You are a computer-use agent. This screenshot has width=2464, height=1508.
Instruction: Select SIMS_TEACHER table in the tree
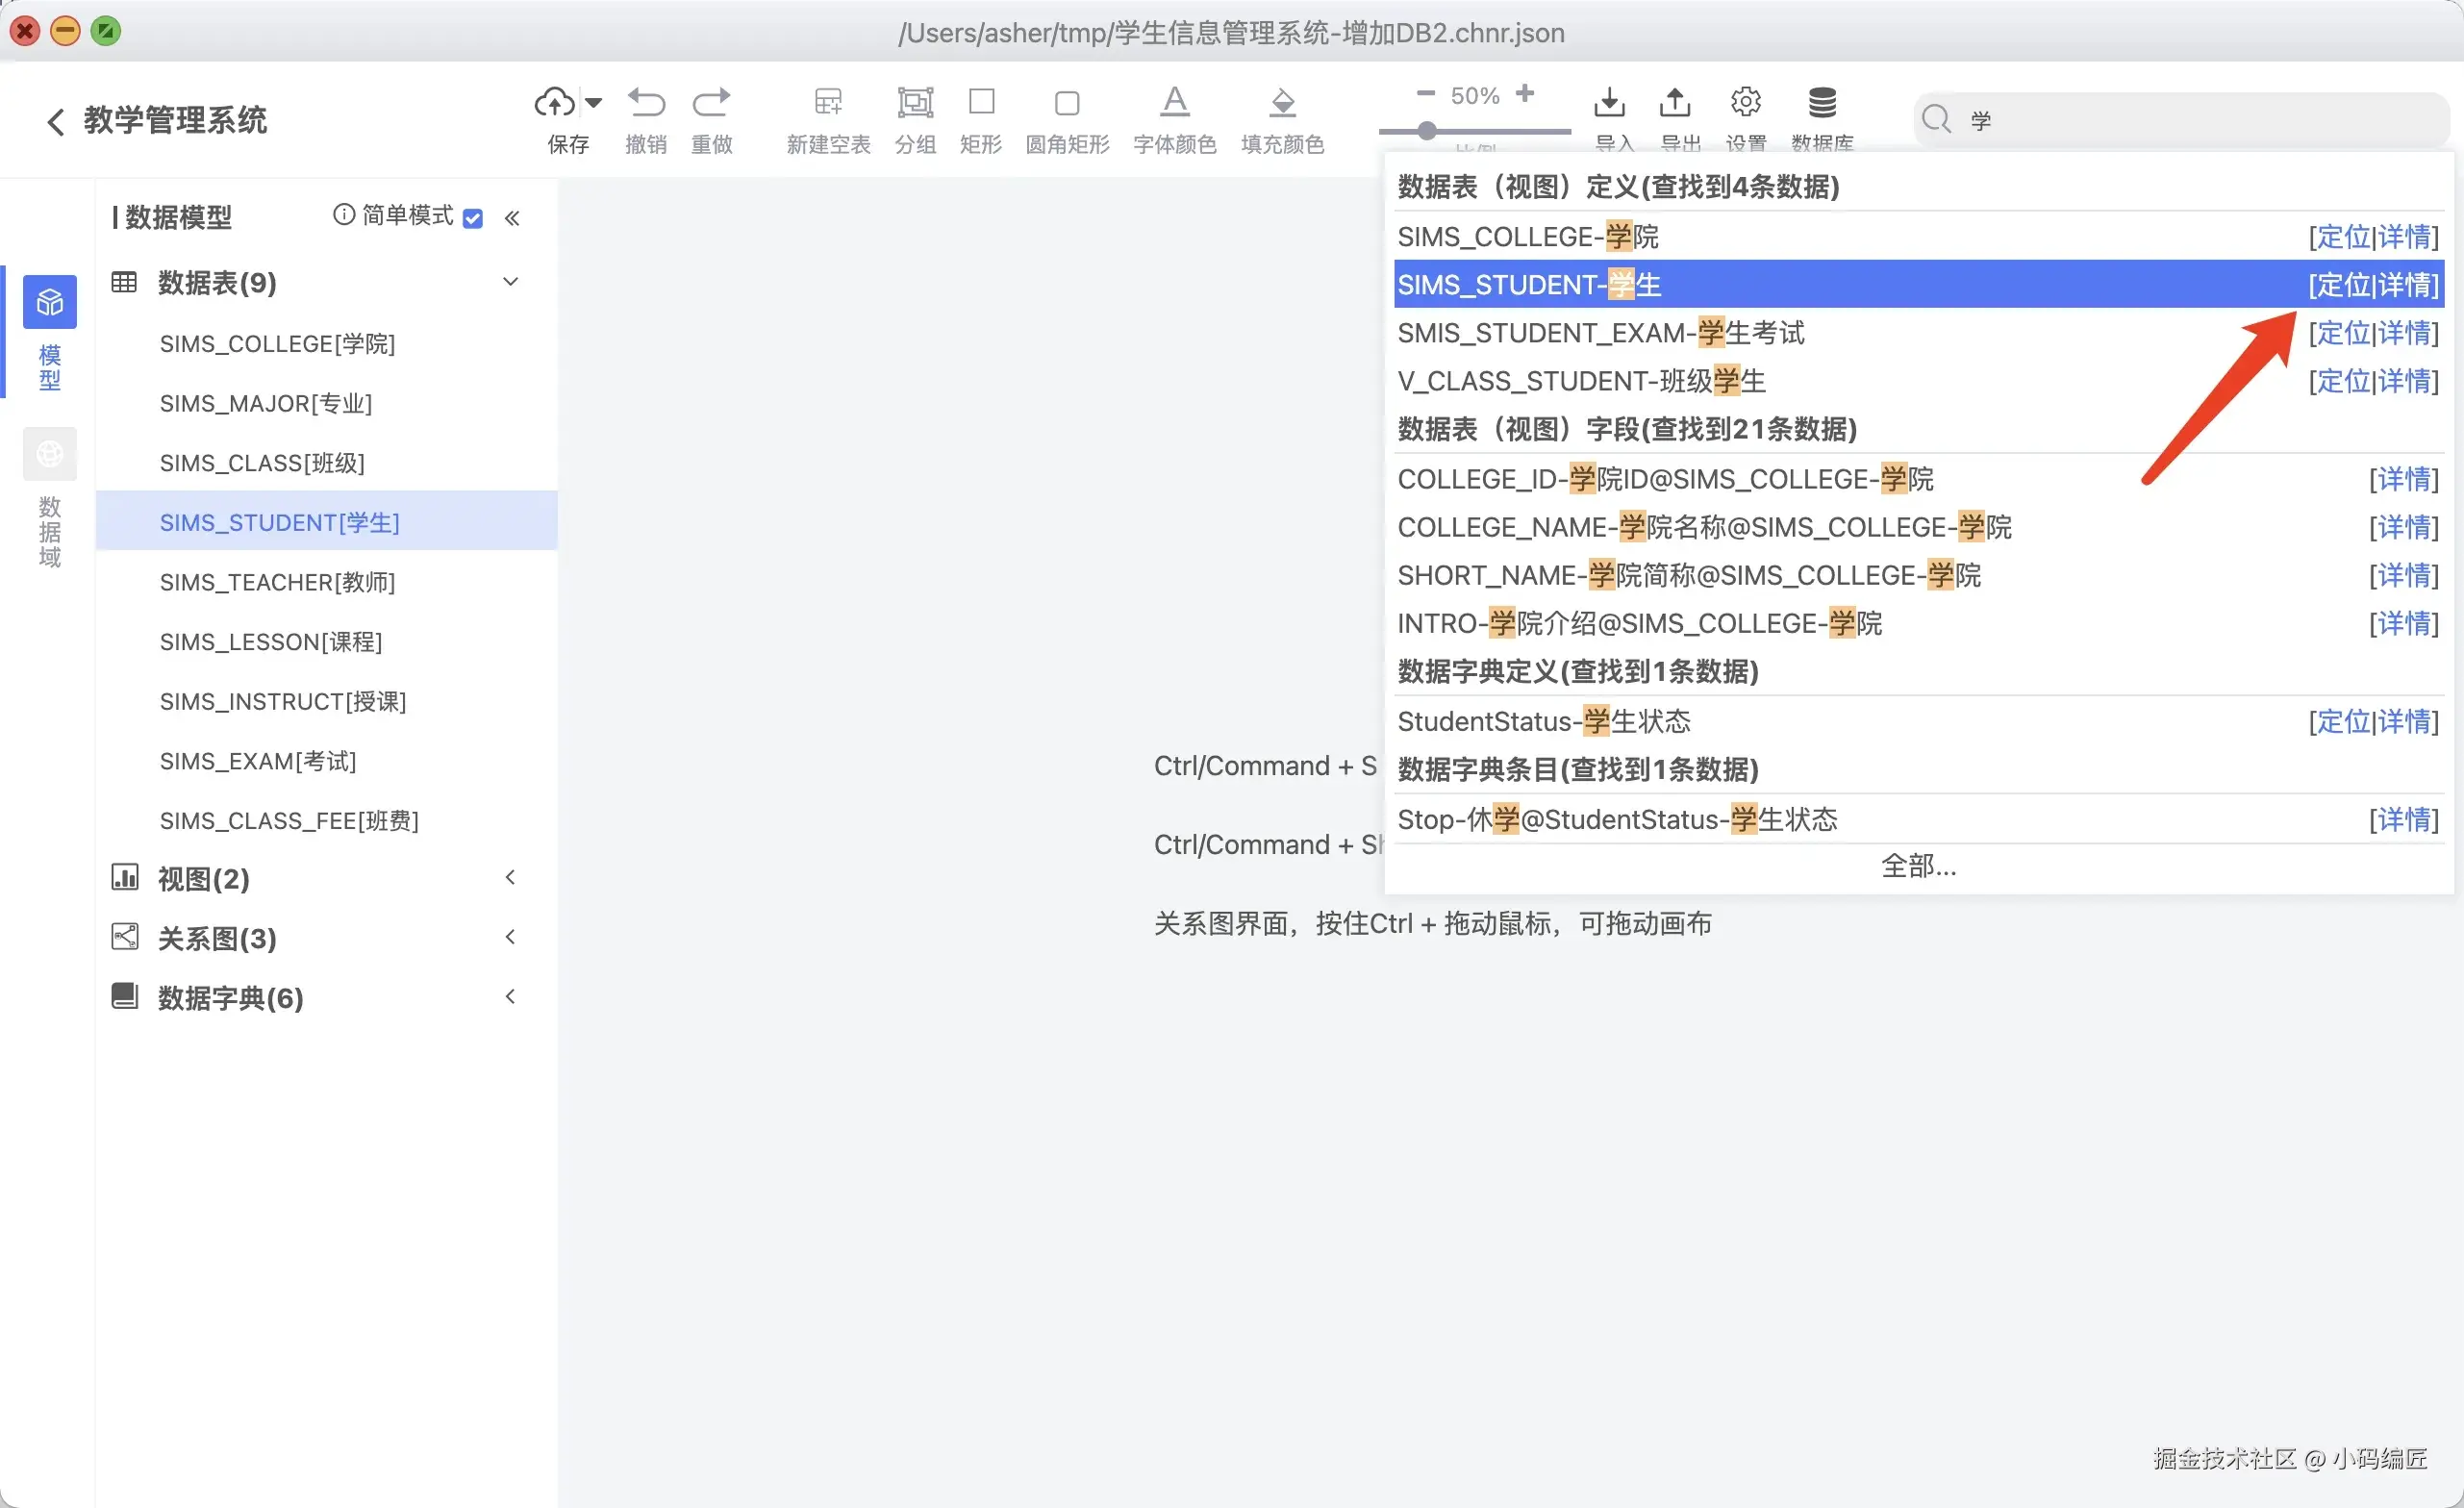pos(277,582)
